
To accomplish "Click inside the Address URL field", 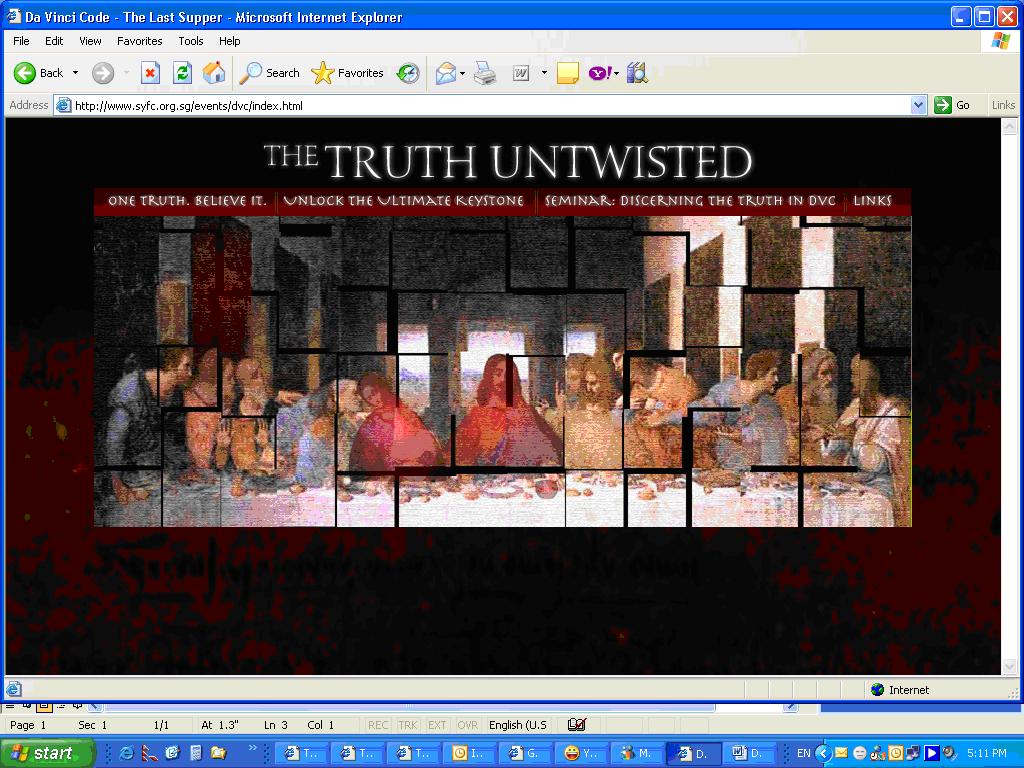I will tap(490, 105).
